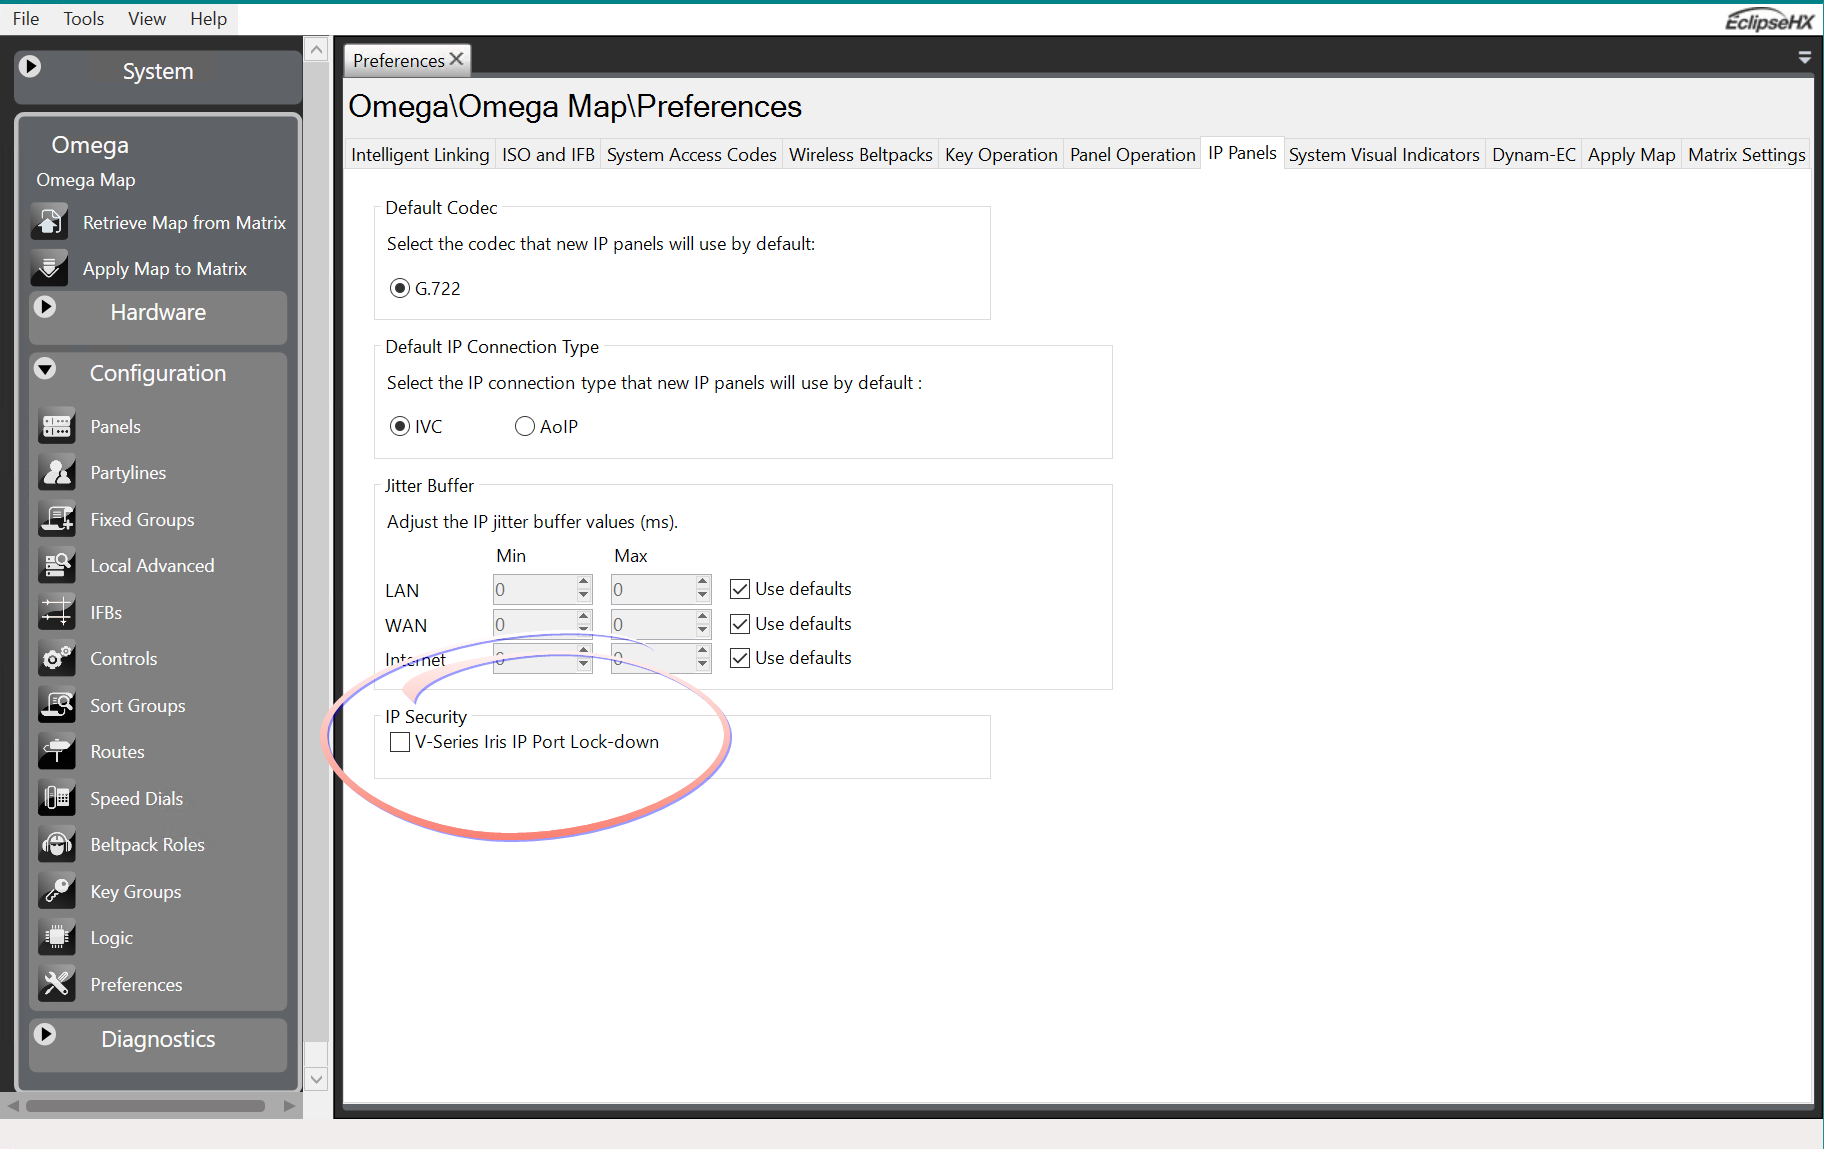Open the Panels configuration icon
The height and width of the screenshot is (1149, 1824).
tap(57, 426)
